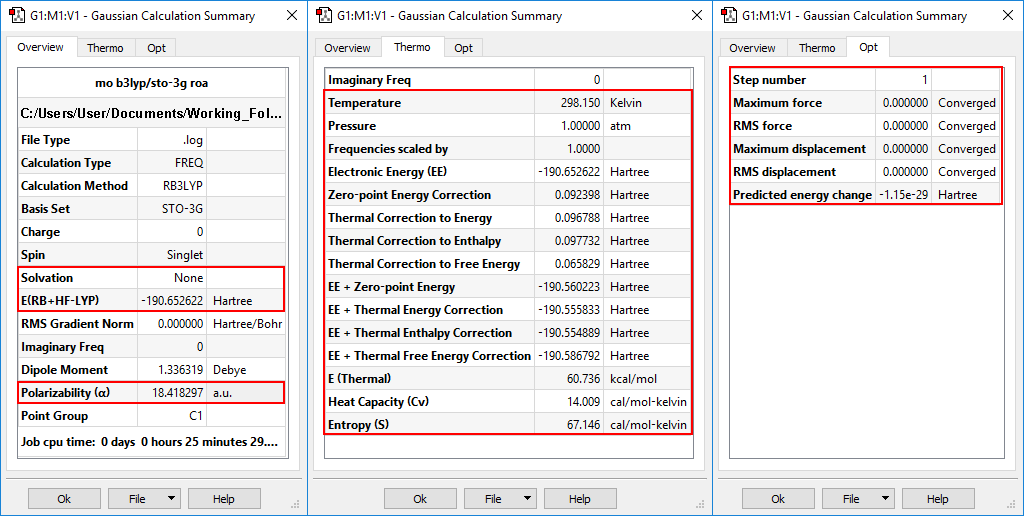This screenshot has width=1024, height=516.
Task: Select the Opt tab in the left window
Action: pyautogui.click(x=156, y=48)
